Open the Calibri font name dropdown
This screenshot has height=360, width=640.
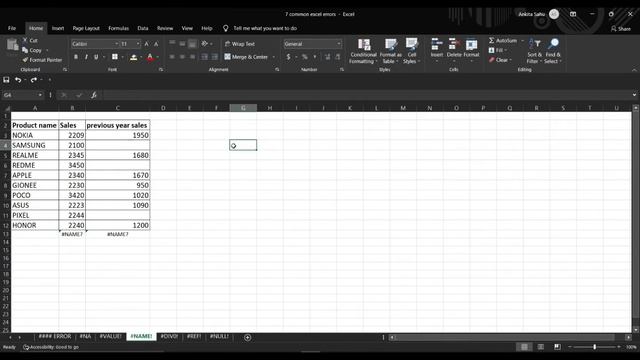(116, 44)
